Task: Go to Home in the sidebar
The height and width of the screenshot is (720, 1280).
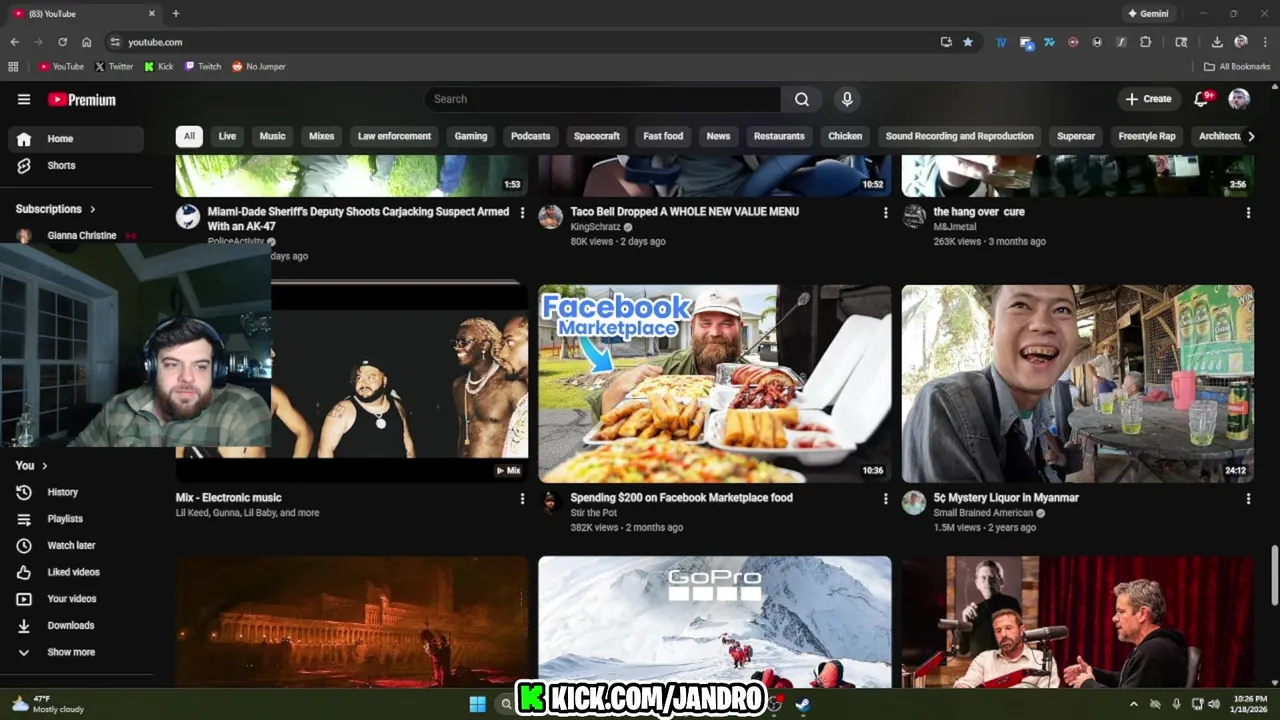Action: [x=76, y=139]
